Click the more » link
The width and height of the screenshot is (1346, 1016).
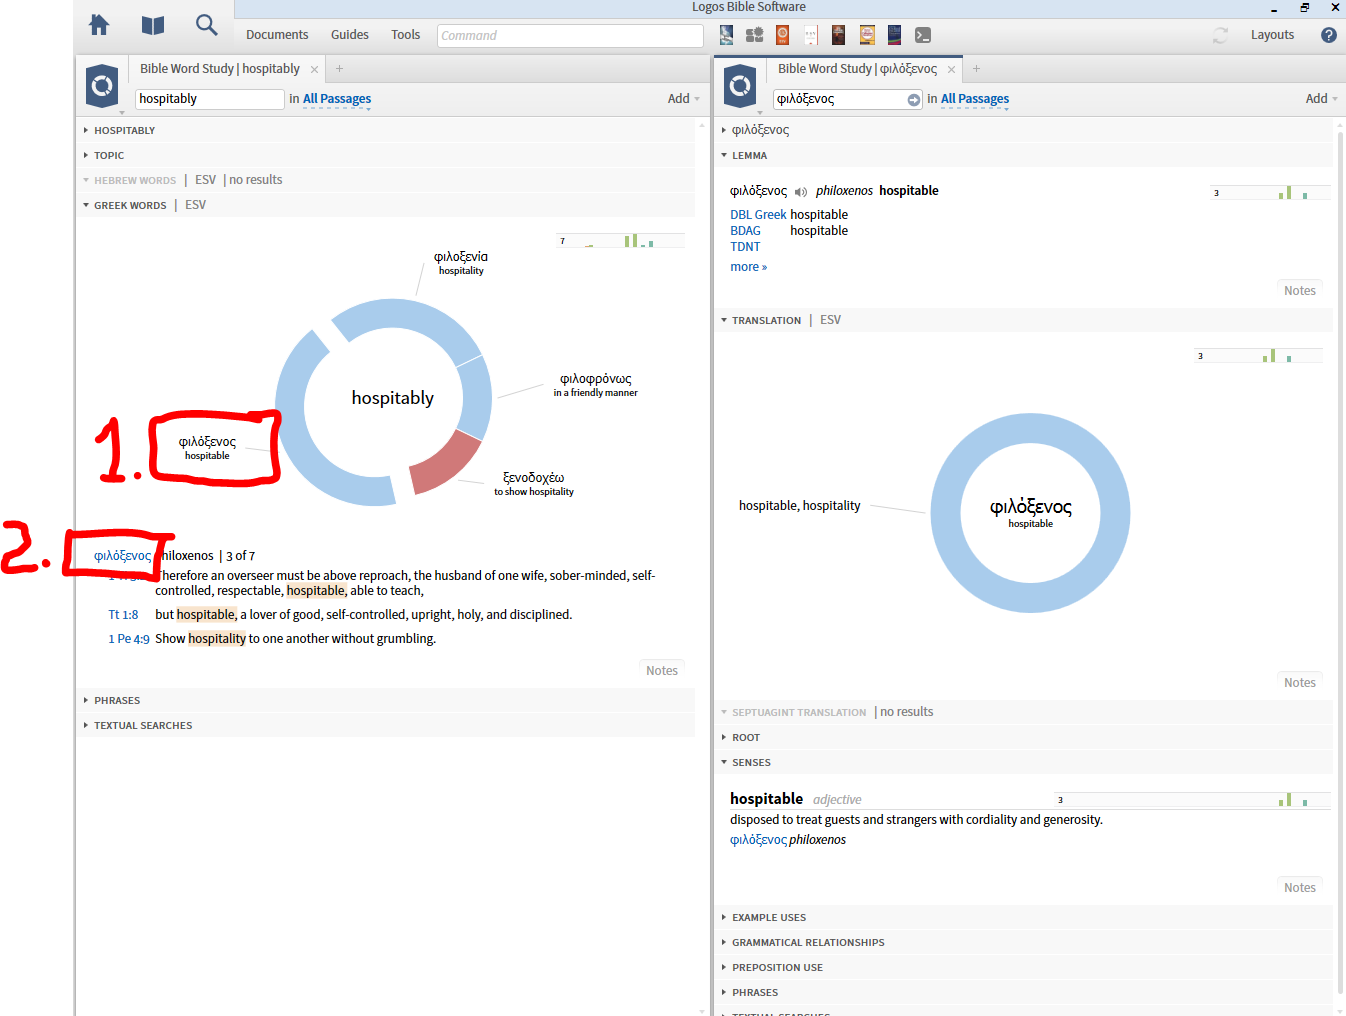point(748,267)
